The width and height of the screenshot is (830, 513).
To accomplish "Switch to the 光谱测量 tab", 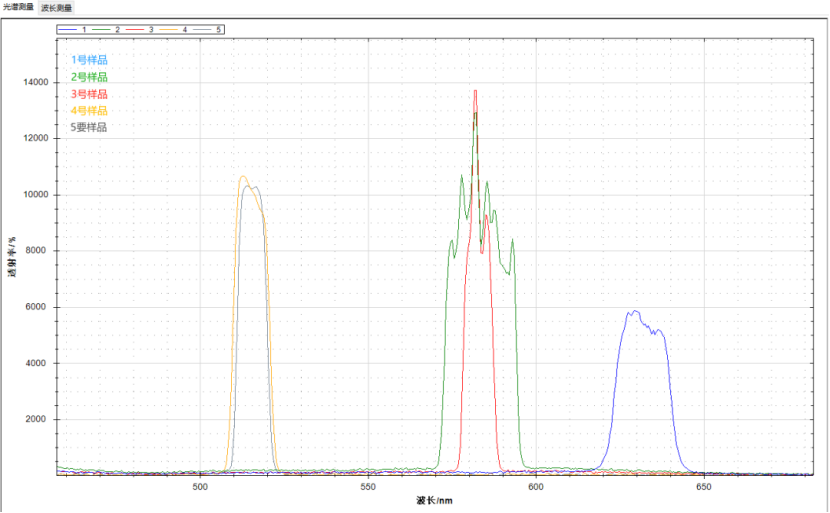I will [18, 7].
